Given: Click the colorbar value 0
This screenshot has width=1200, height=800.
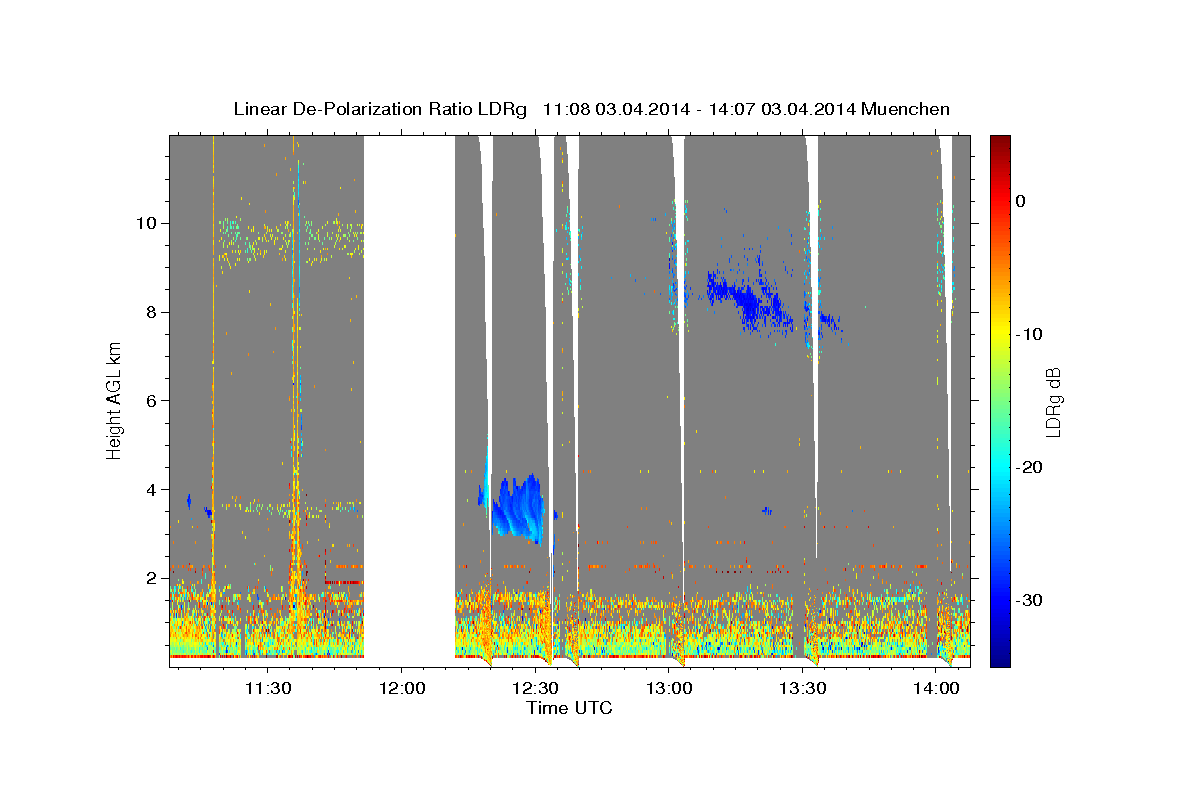Looking at the screenshot, I should (1021, 201).
